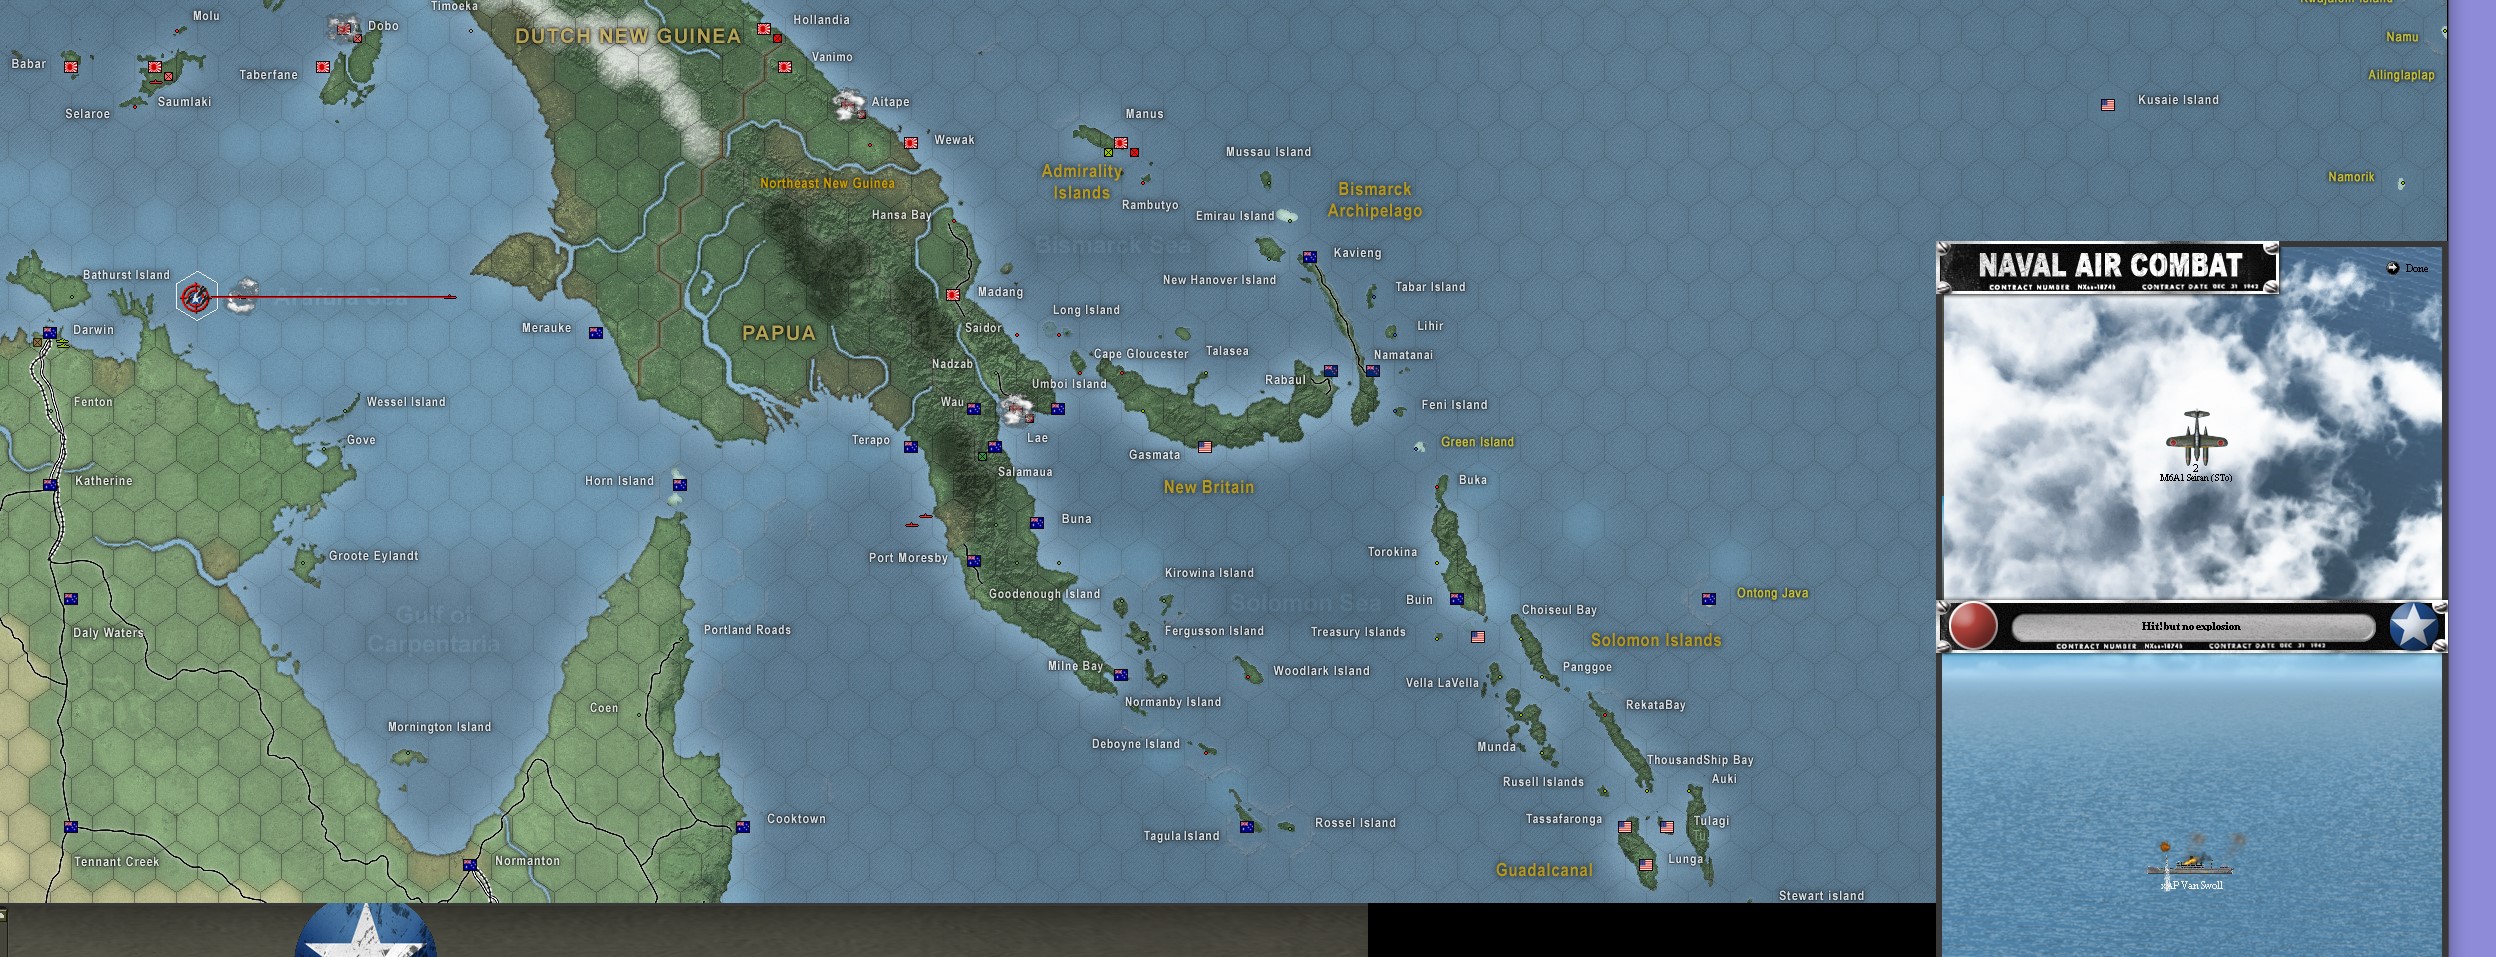This screenshot has width=2496, height=957.
Task: Click the Japanese flag at Taberfane
Action: (323, 67)
